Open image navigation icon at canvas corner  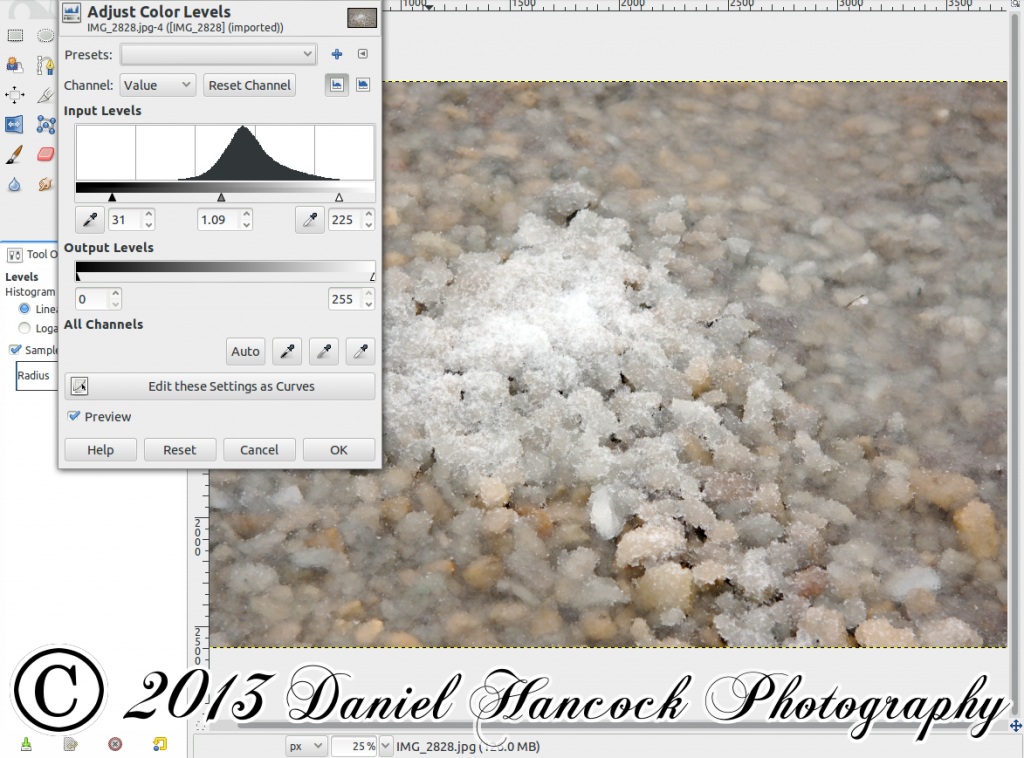click(x=1016, y=725)
